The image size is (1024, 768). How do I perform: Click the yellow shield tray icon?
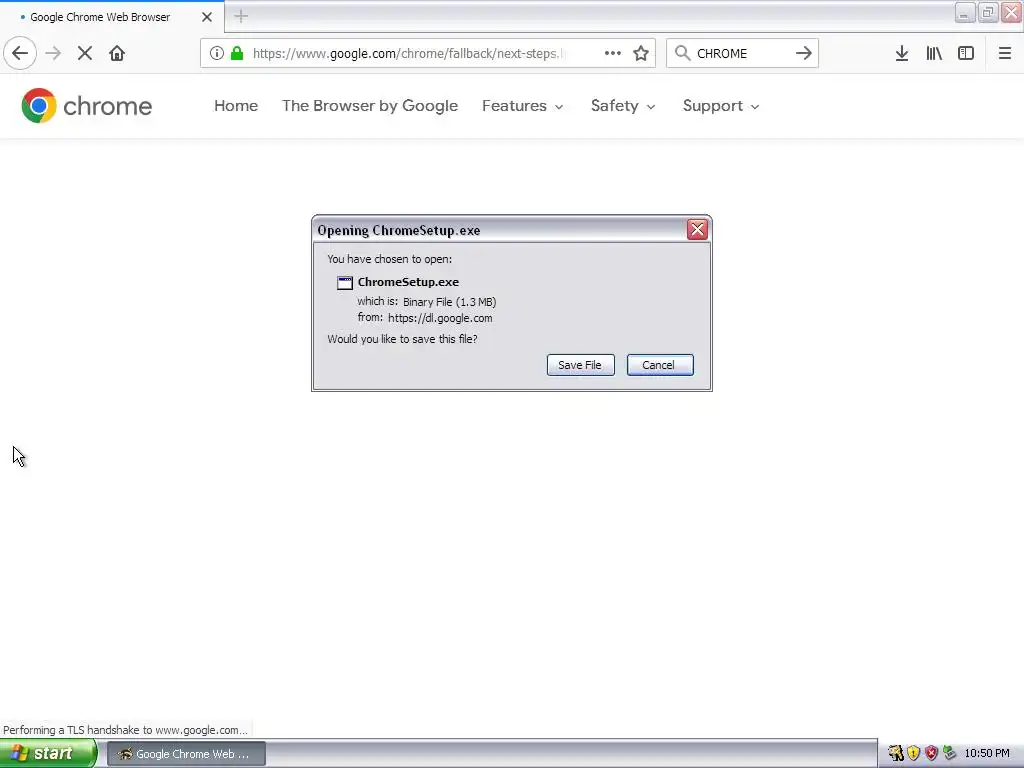pos(914,754)
